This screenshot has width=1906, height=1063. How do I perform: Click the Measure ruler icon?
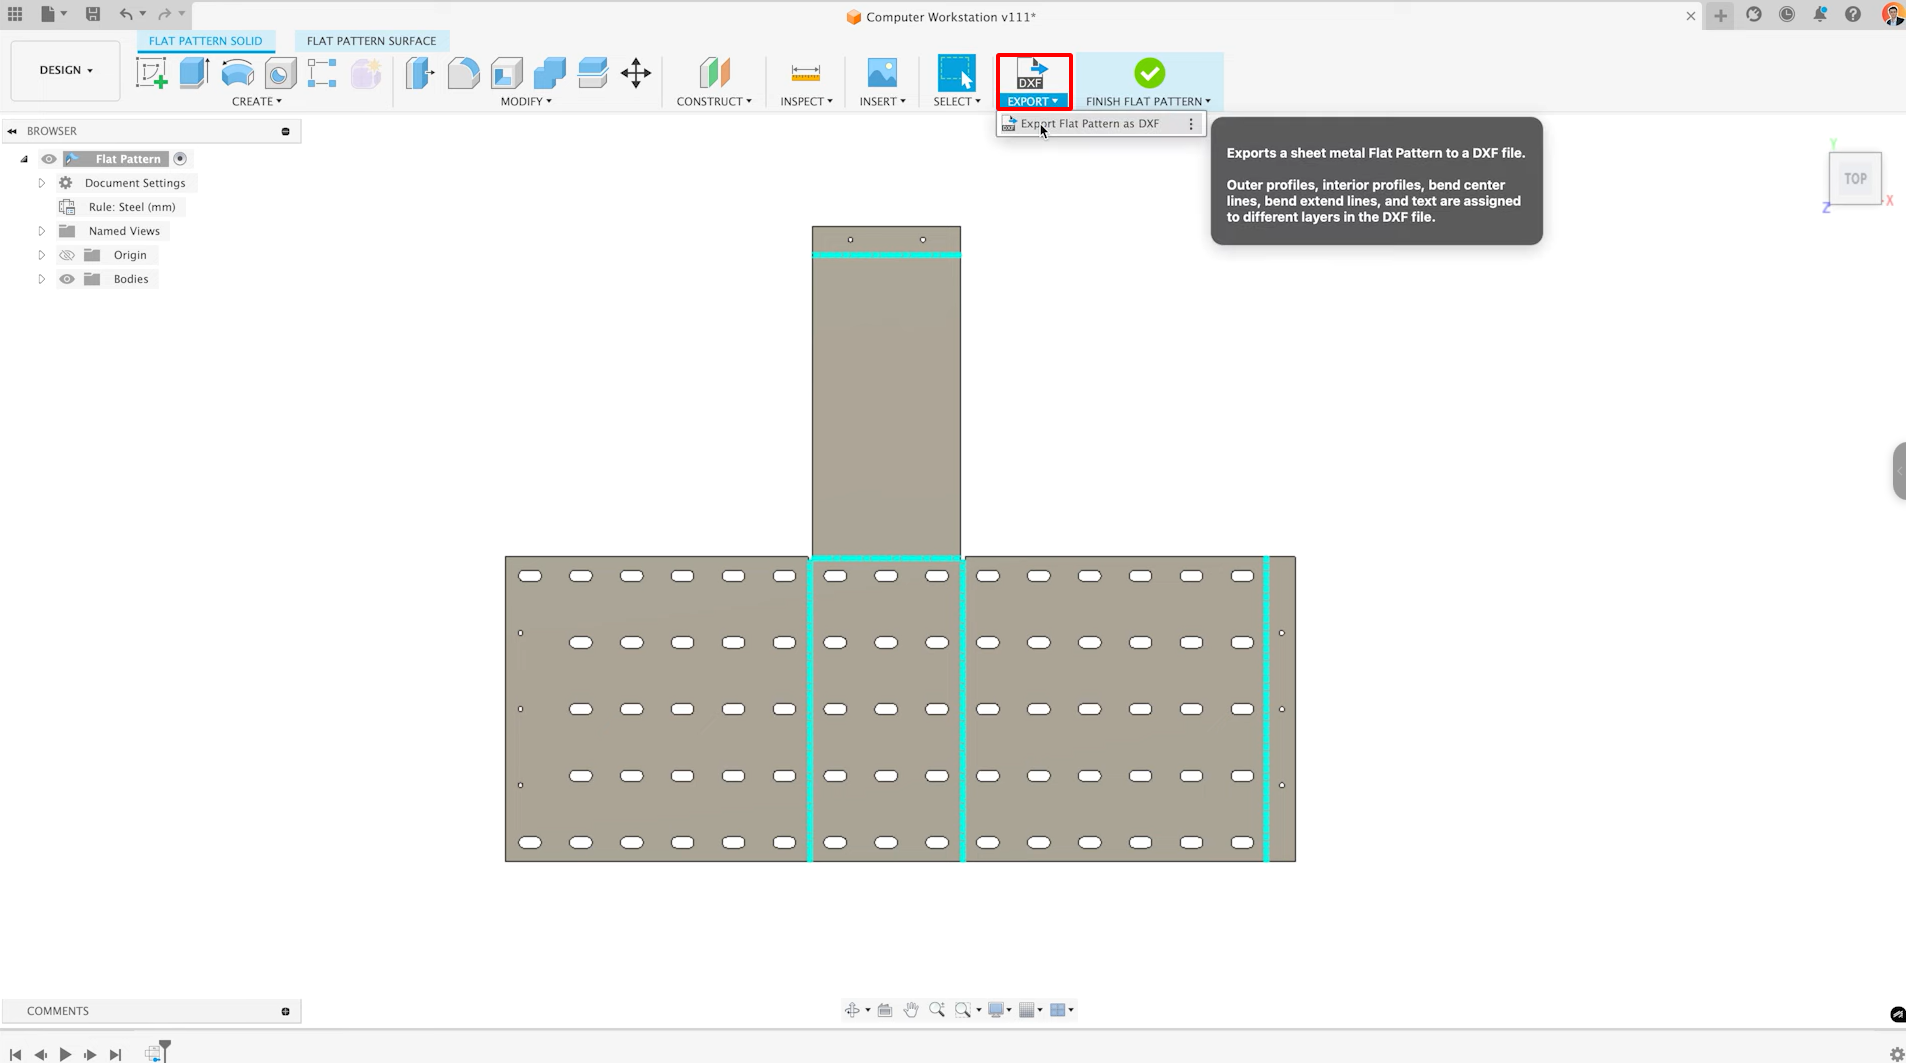coord(806,73)
